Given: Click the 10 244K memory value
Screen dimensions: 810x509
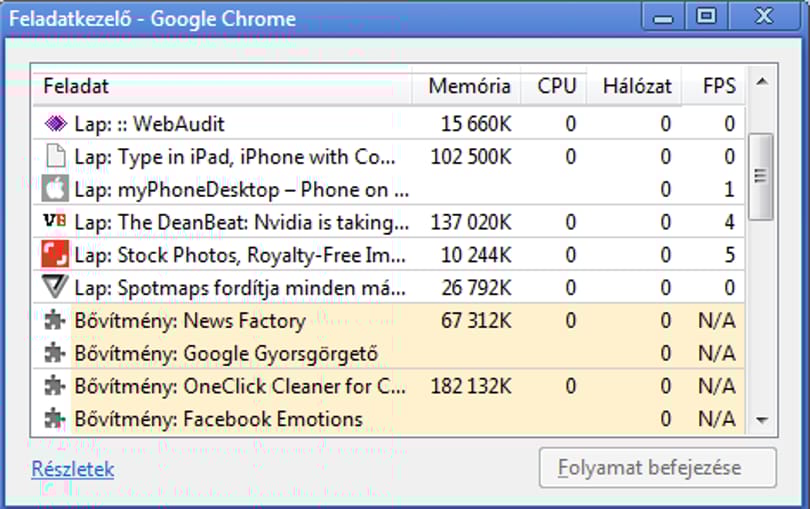Looking at the screenshot, I should (476, 255).
